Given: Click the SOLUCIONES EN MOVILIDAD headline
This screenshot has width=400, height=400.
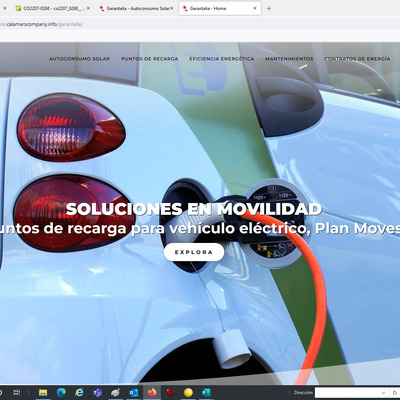Looking at the screenshot, I should point(194,209).
